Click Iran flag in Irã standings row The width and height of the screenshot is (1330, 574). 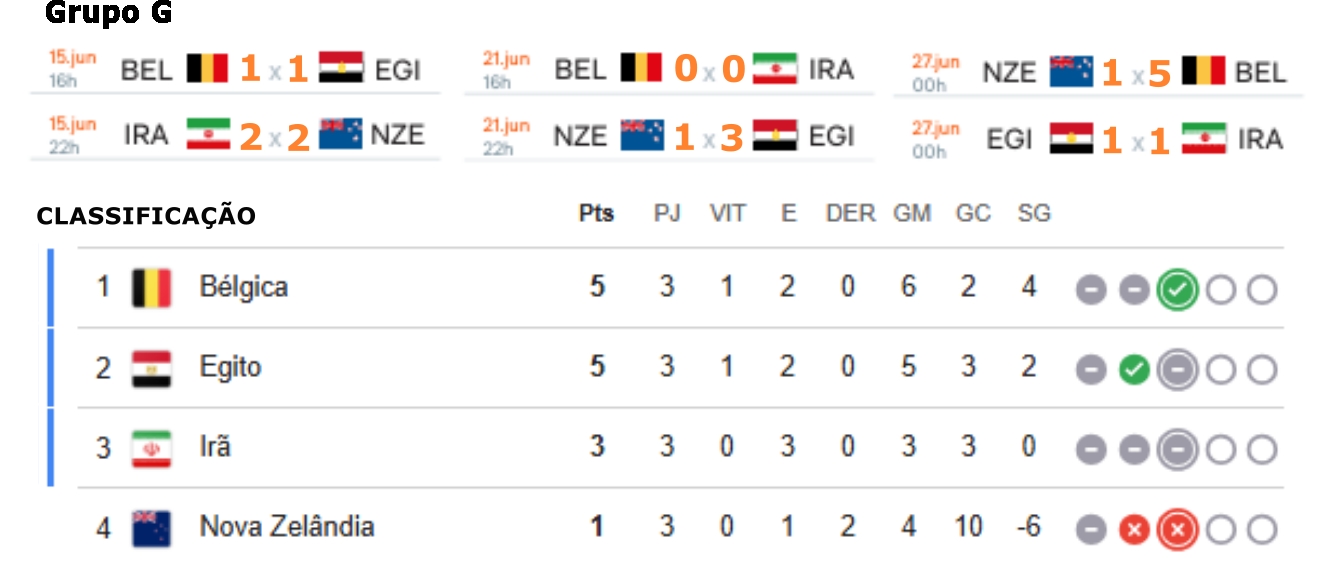click(x=152, y=448)
